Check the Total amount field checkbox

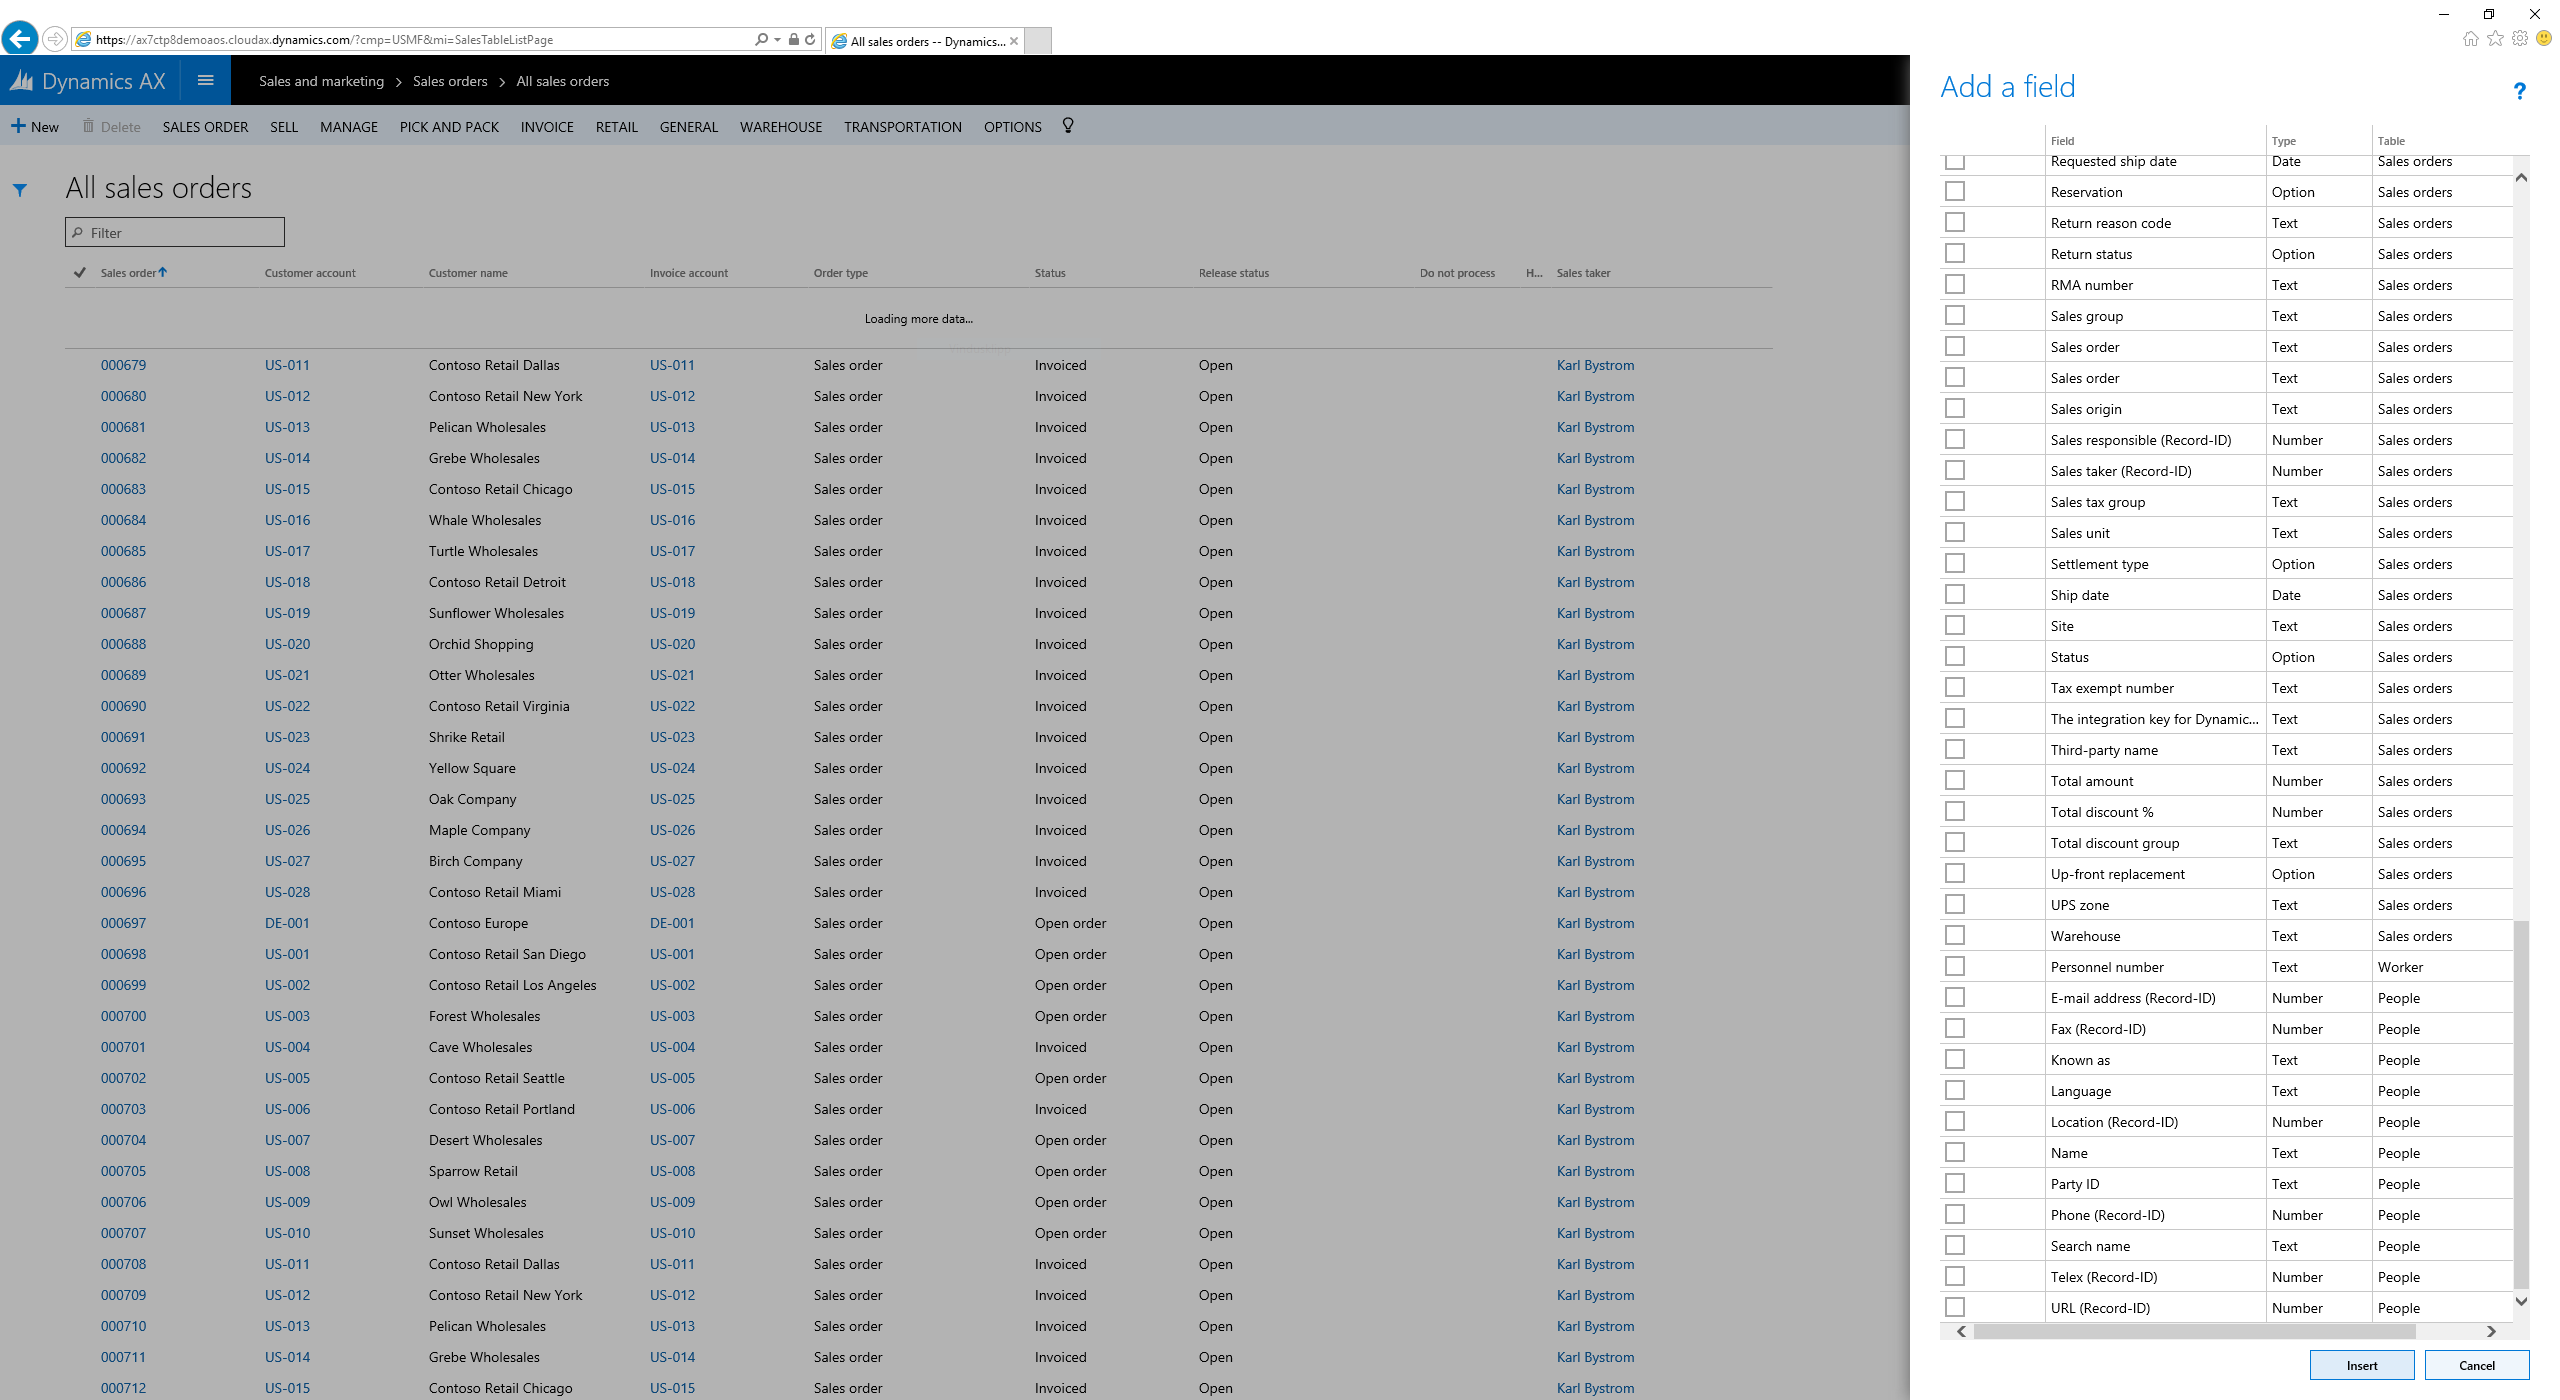pyautogui.click(x=1955, y=781)
